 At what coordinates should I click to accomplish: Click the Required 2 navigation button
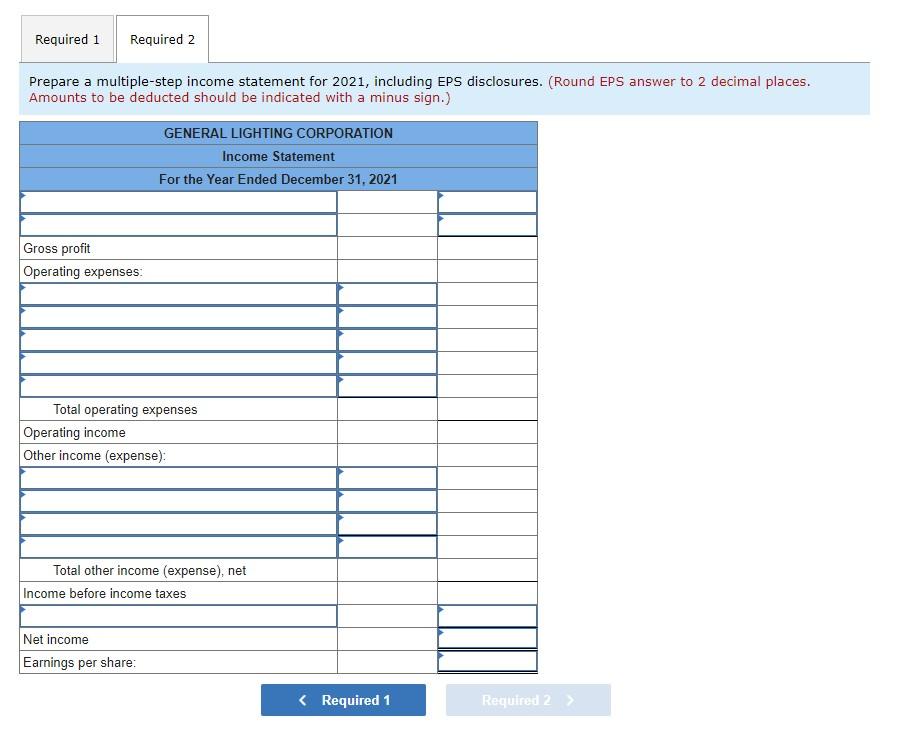[527, 700]
